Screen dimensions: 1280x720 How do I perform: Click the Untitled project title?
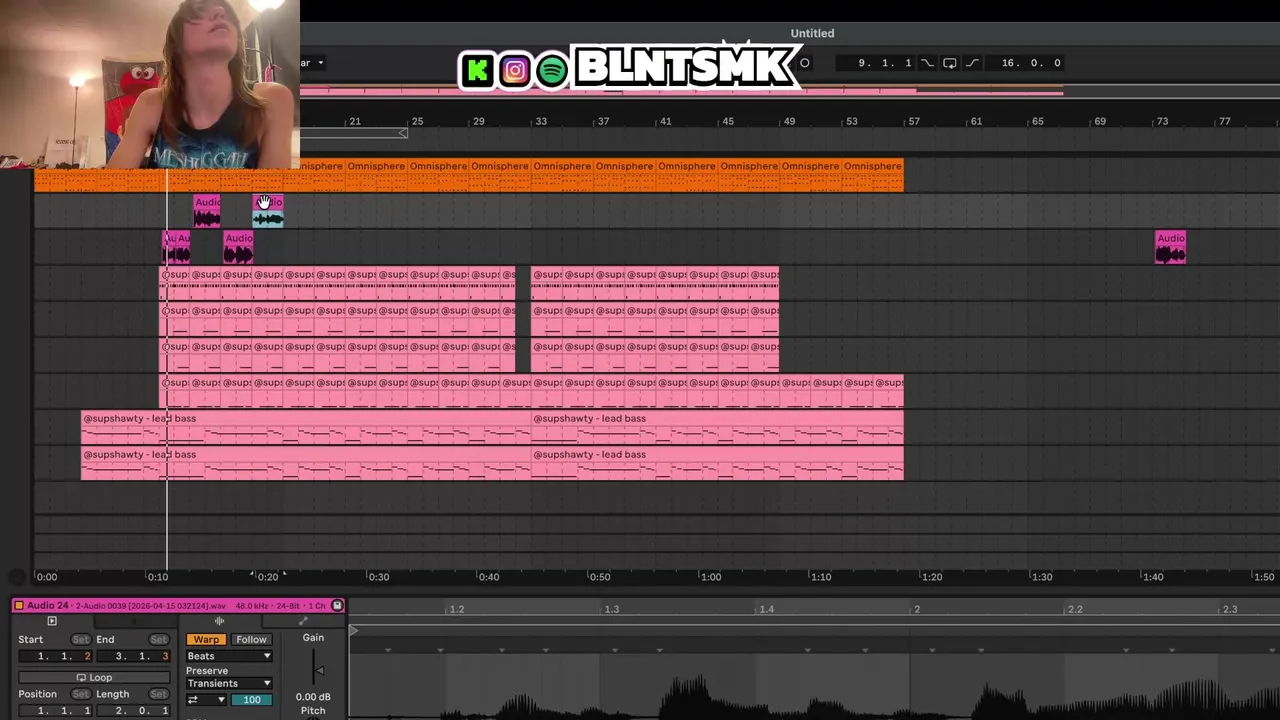click(812, 33)
